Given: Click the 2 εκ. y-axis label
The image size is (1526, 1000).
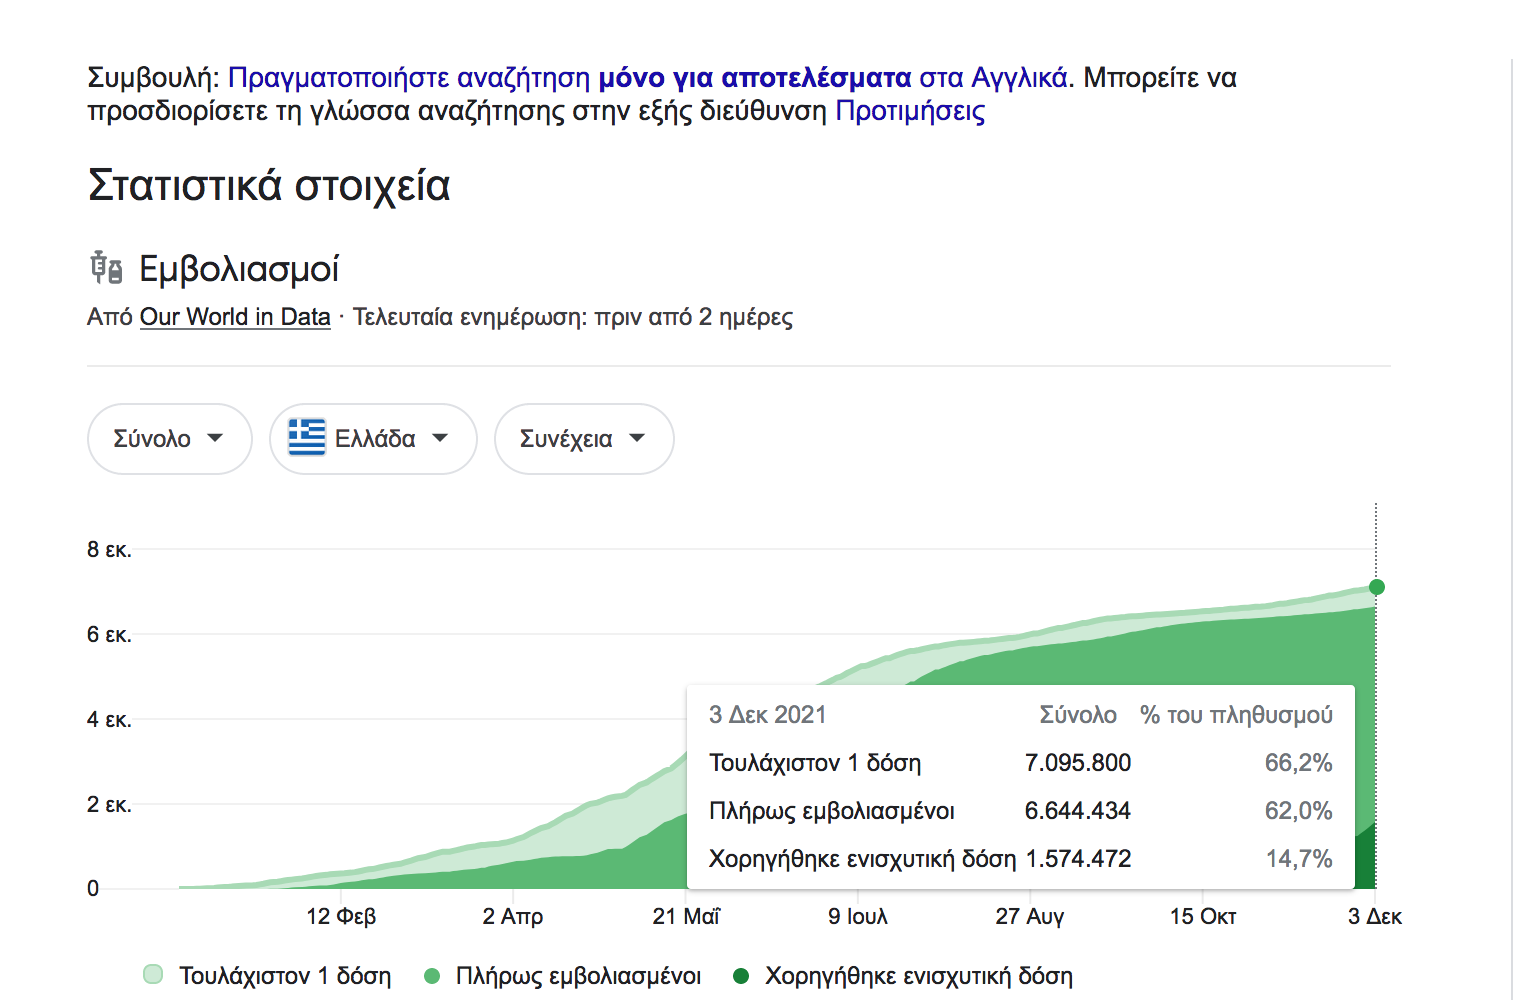Looking at the screenshot, I should [x=109, y=804].
